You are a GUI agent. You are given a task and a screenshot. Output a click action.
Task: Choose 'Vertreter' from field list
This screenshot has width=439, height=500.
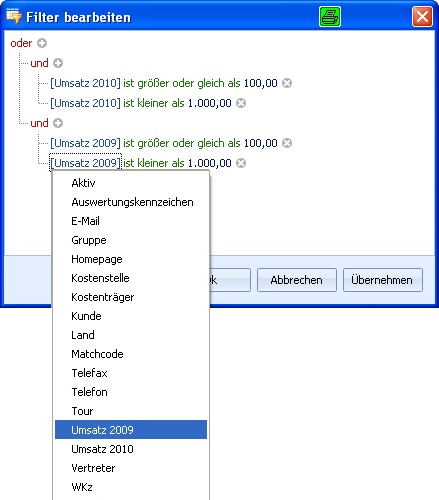pos(131,468)
